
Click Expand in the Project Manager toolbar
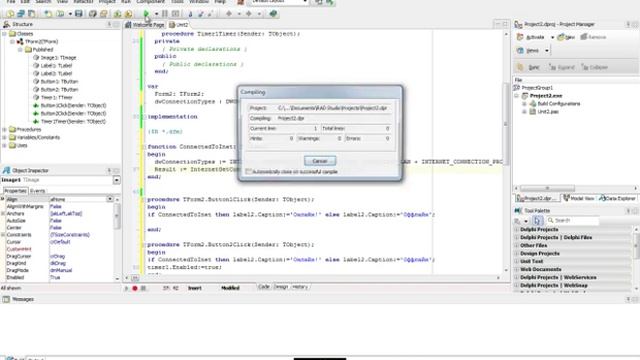click(x=561, y=67)
